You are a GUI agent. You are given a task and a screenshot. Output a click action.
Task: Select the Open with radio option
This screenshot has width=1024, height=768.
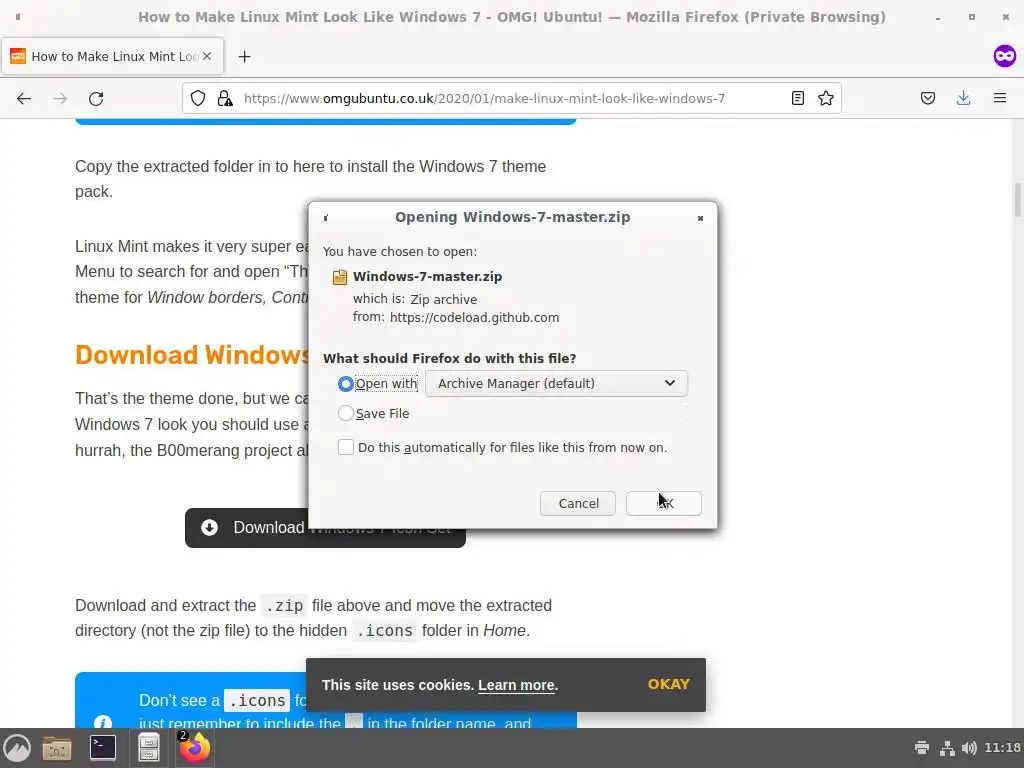(345, 383)
